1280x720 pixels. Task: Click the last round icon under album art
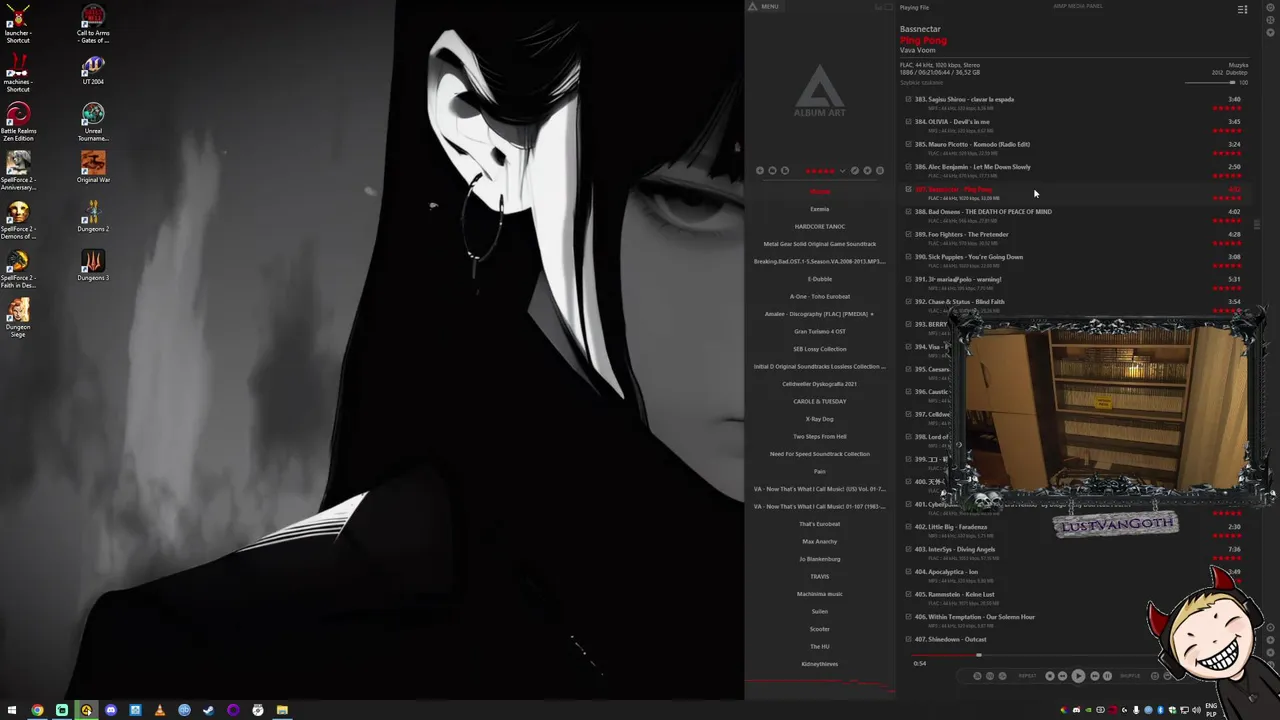[x=880, y=171]
